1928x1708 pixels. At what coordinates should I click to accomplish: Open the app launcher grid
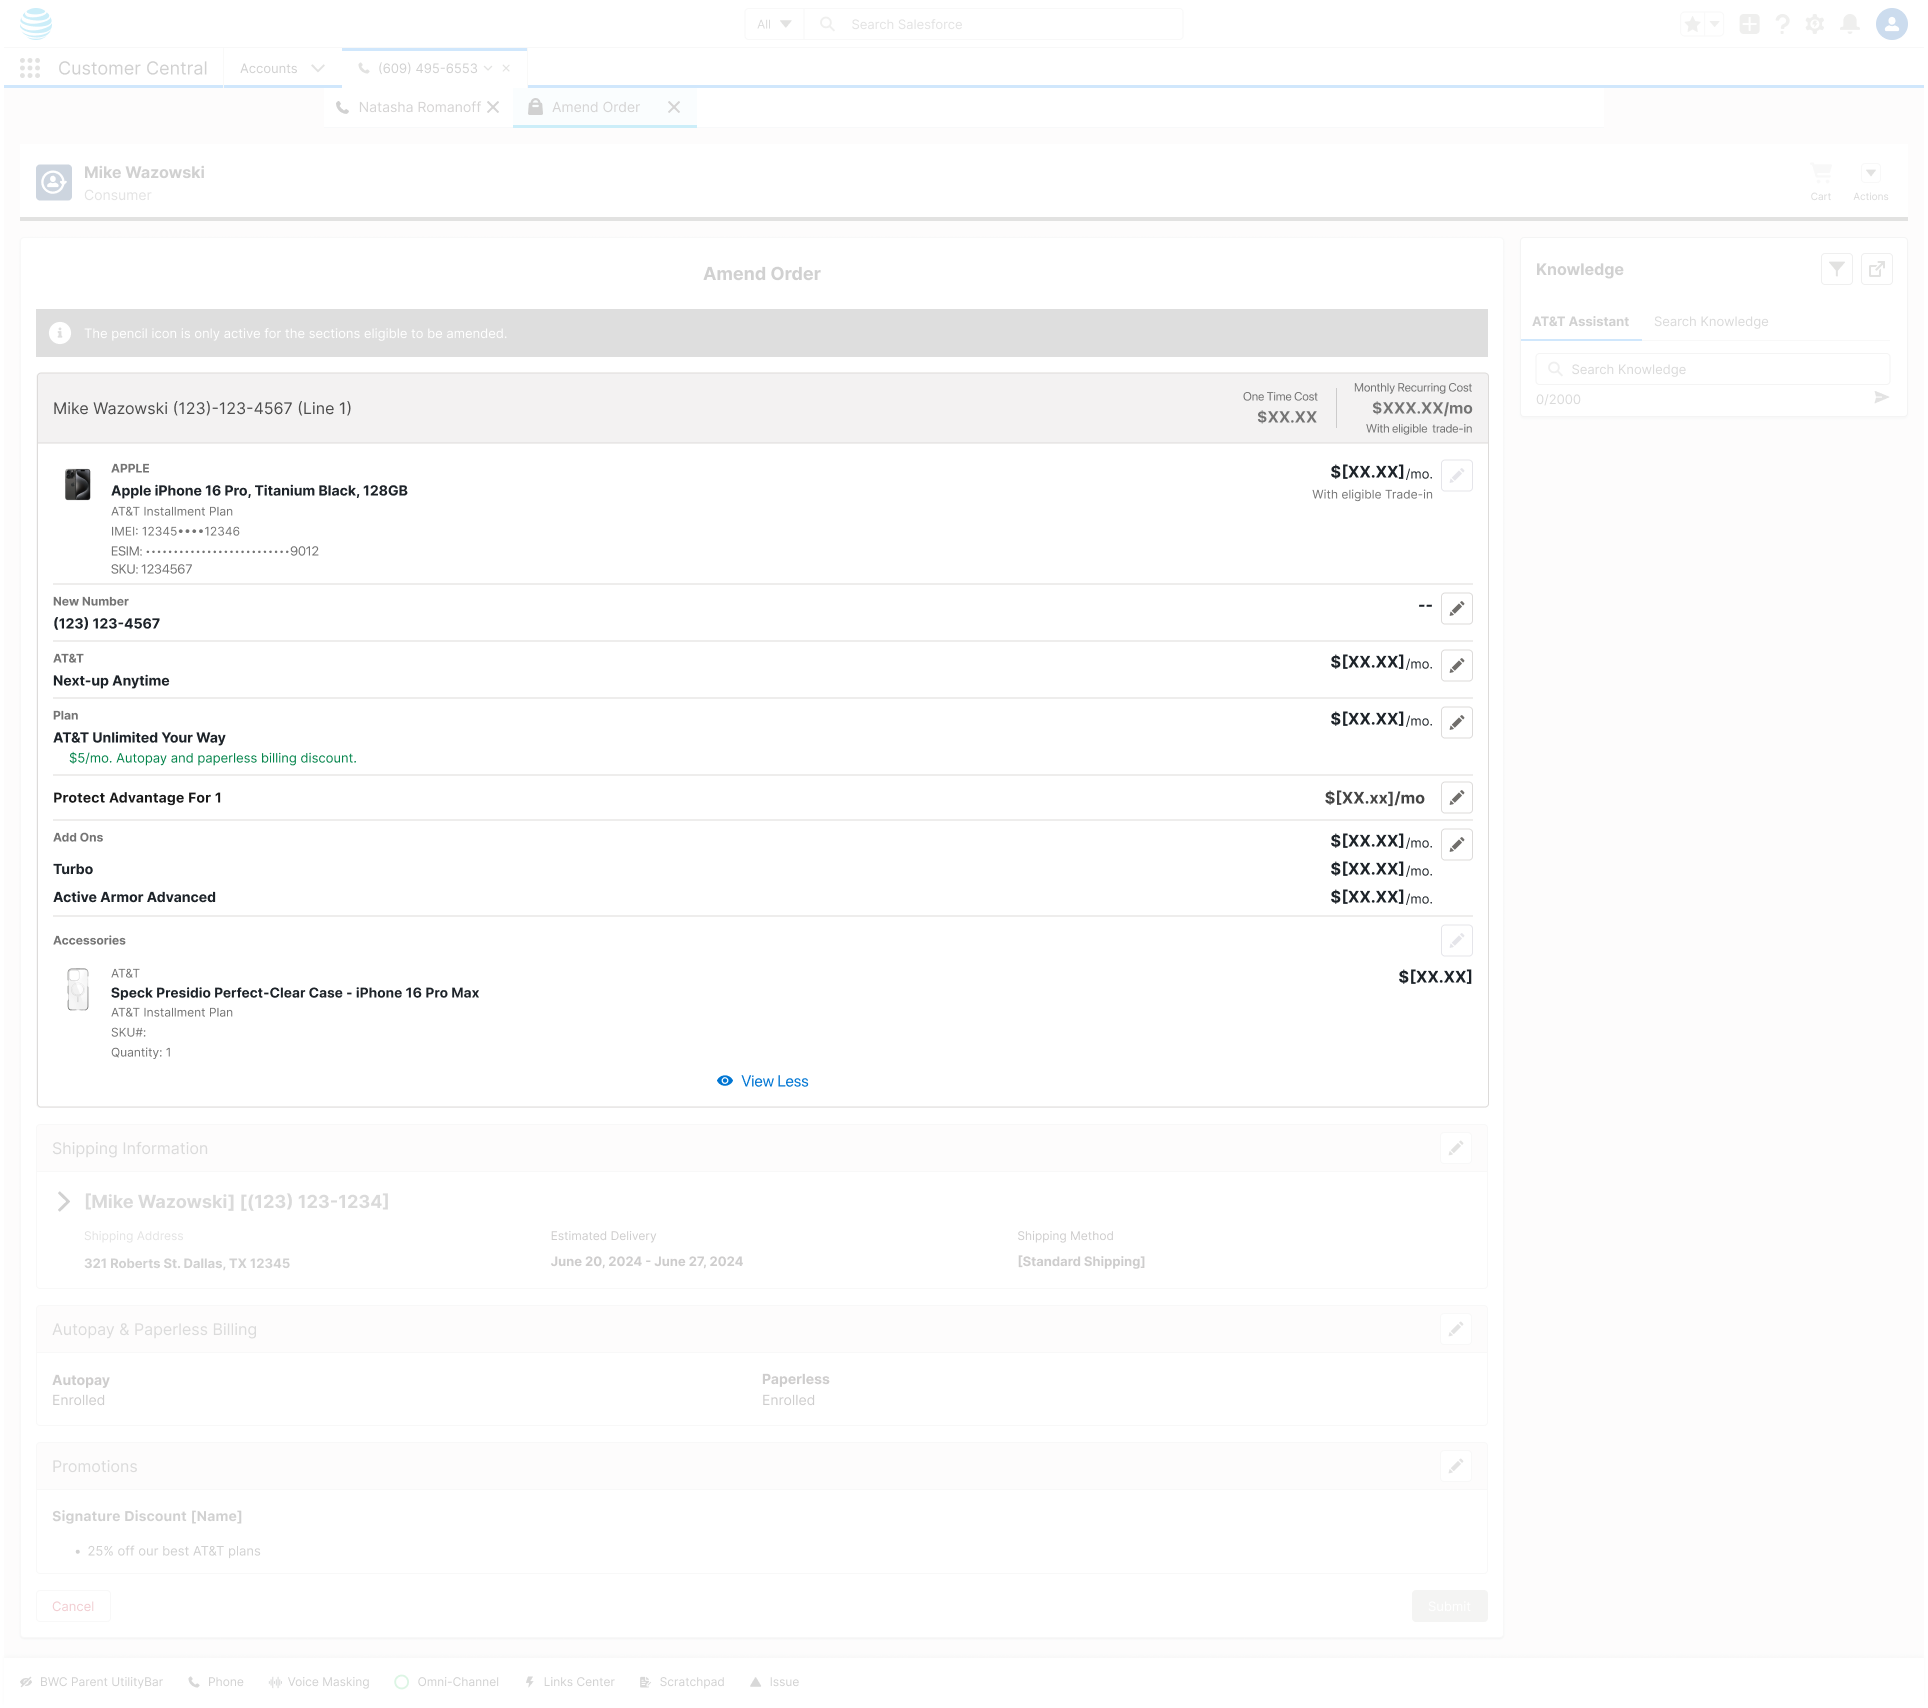30,68
